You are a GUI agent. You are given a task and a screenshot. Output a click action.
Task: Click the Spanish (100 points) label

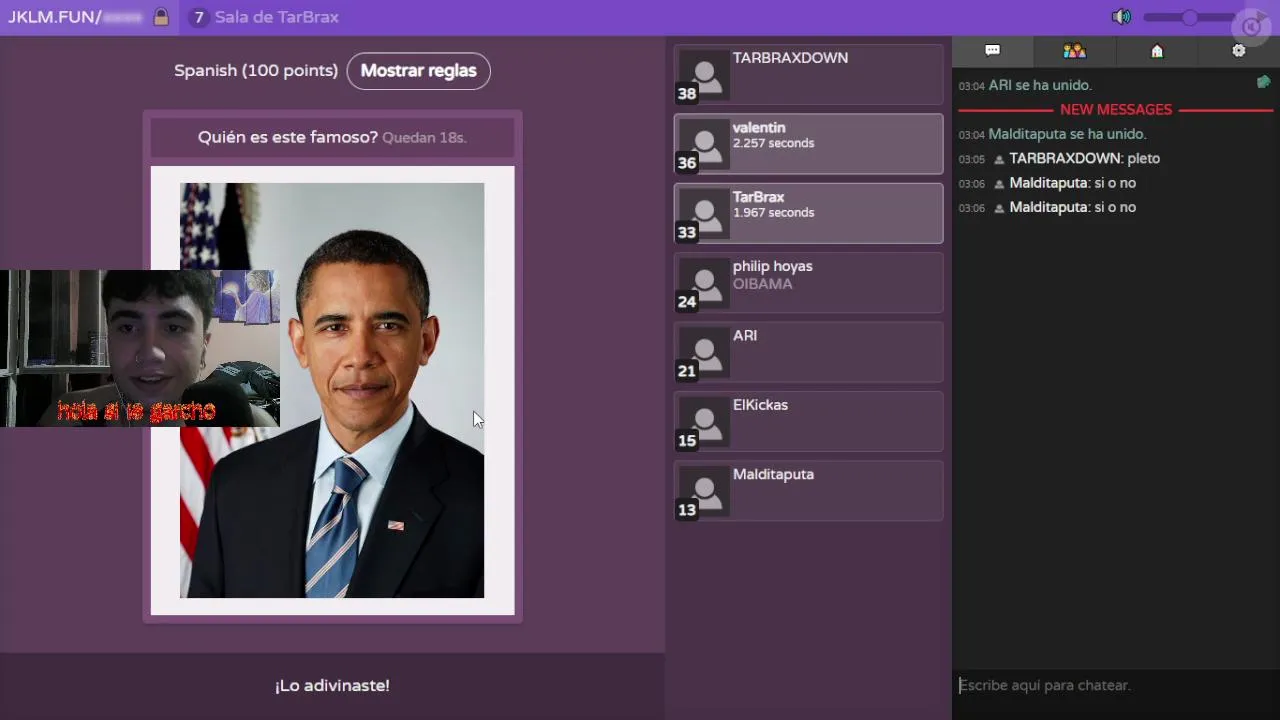256,71
